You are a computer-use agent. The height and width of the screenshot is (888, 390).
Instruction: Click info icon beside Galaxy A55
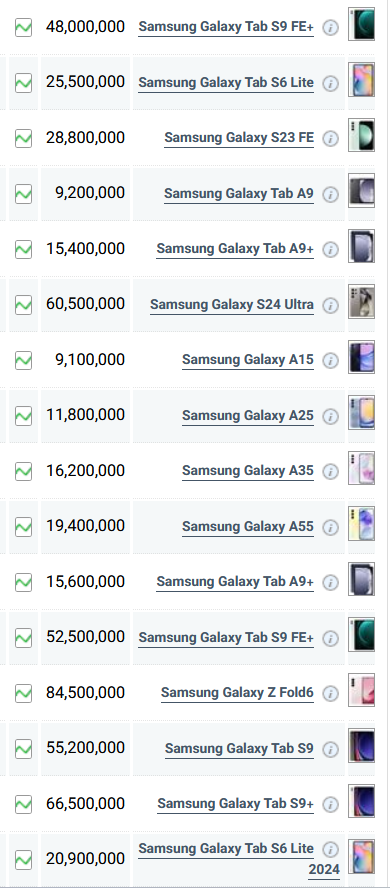click(x=331, y=527)
